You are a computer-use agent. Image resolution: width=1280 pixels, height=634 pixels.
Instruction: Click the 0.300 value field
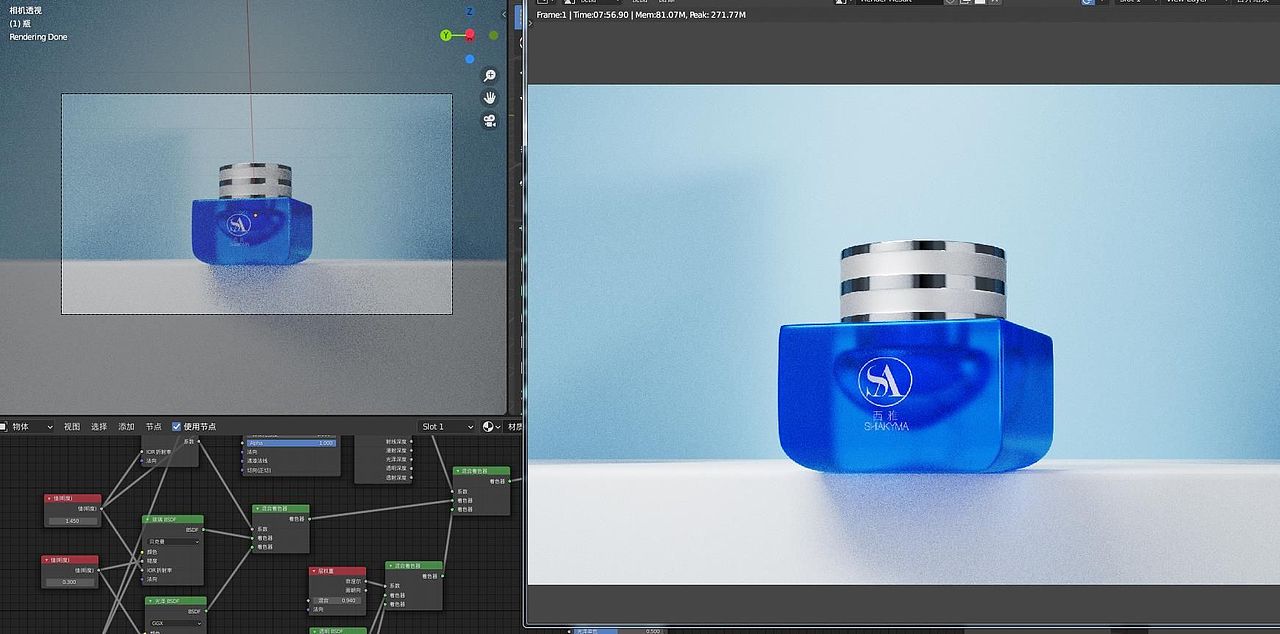(69, 582)
